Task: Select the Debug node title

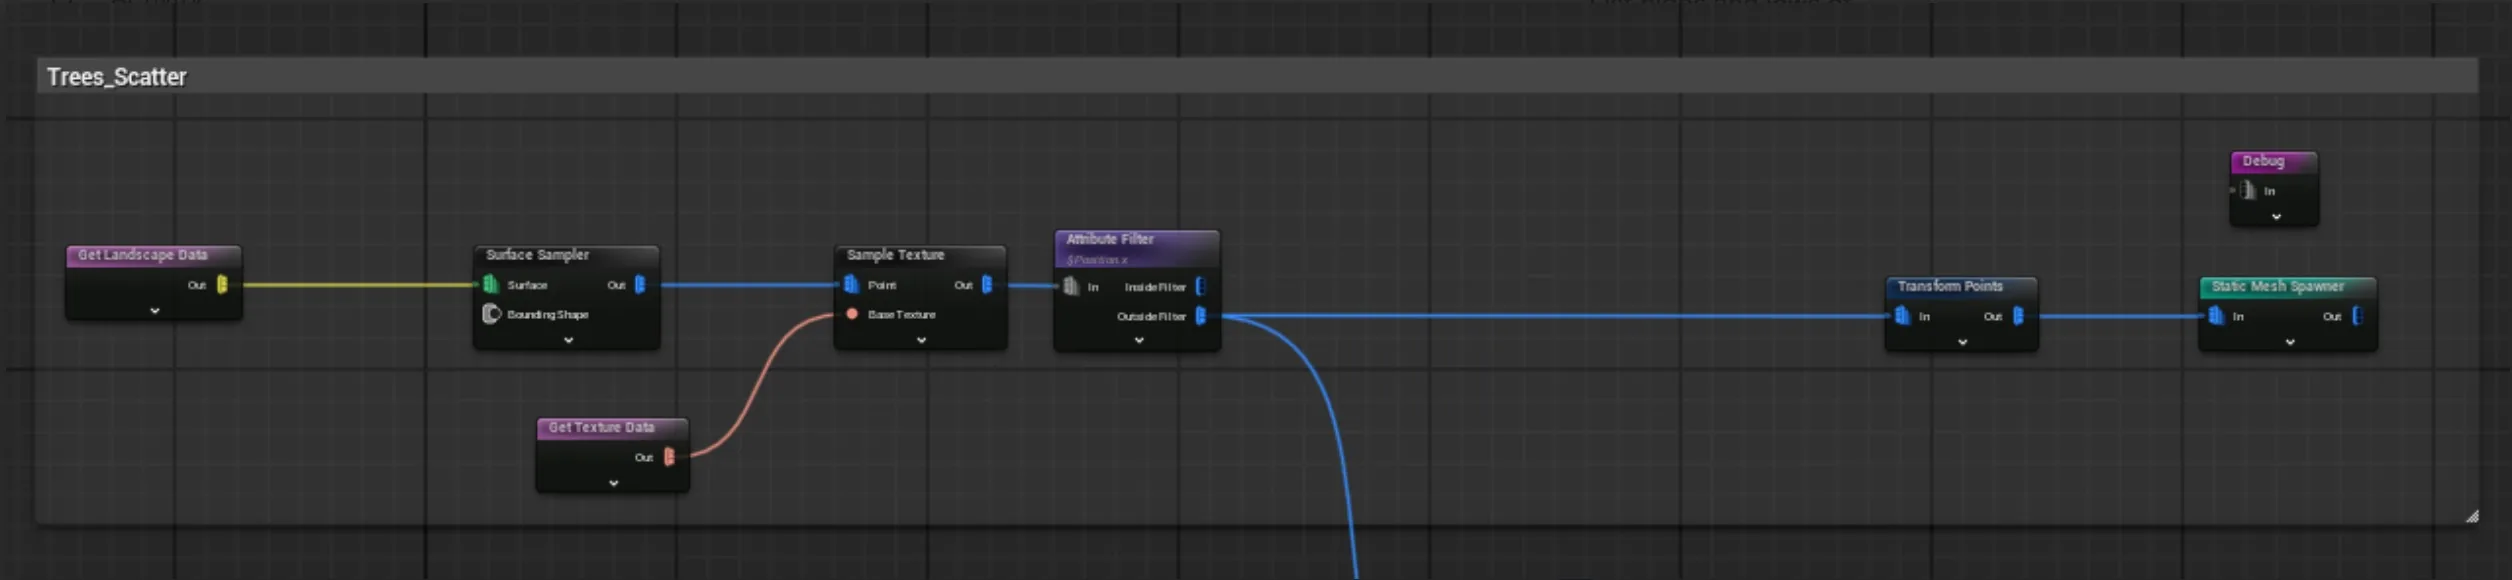Action: (2263, 161)
